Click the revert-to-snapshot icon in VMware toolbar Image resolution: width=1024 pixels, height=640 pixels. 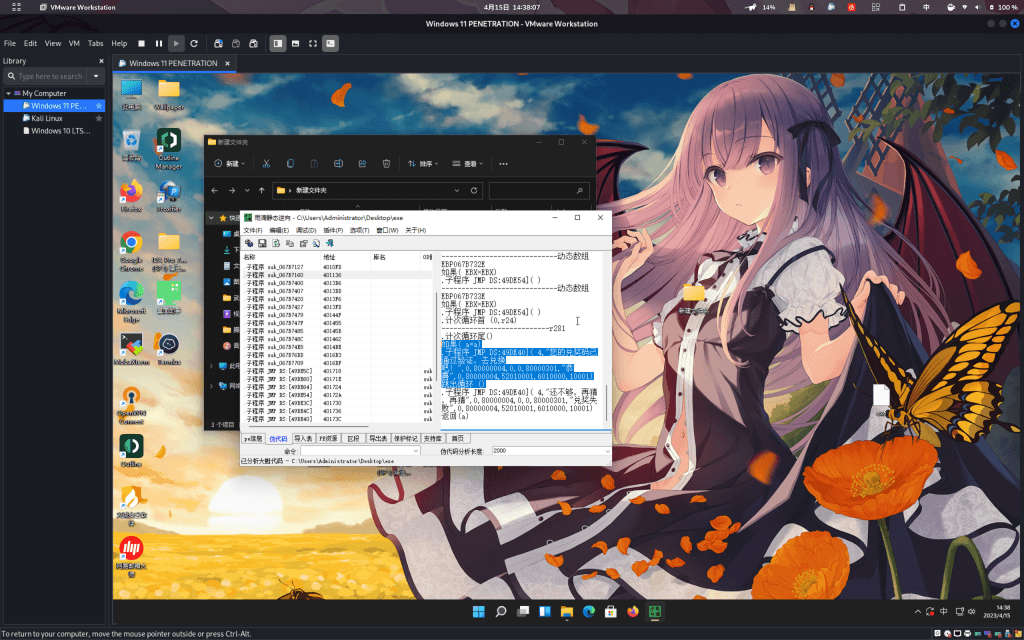click(236, 44)
